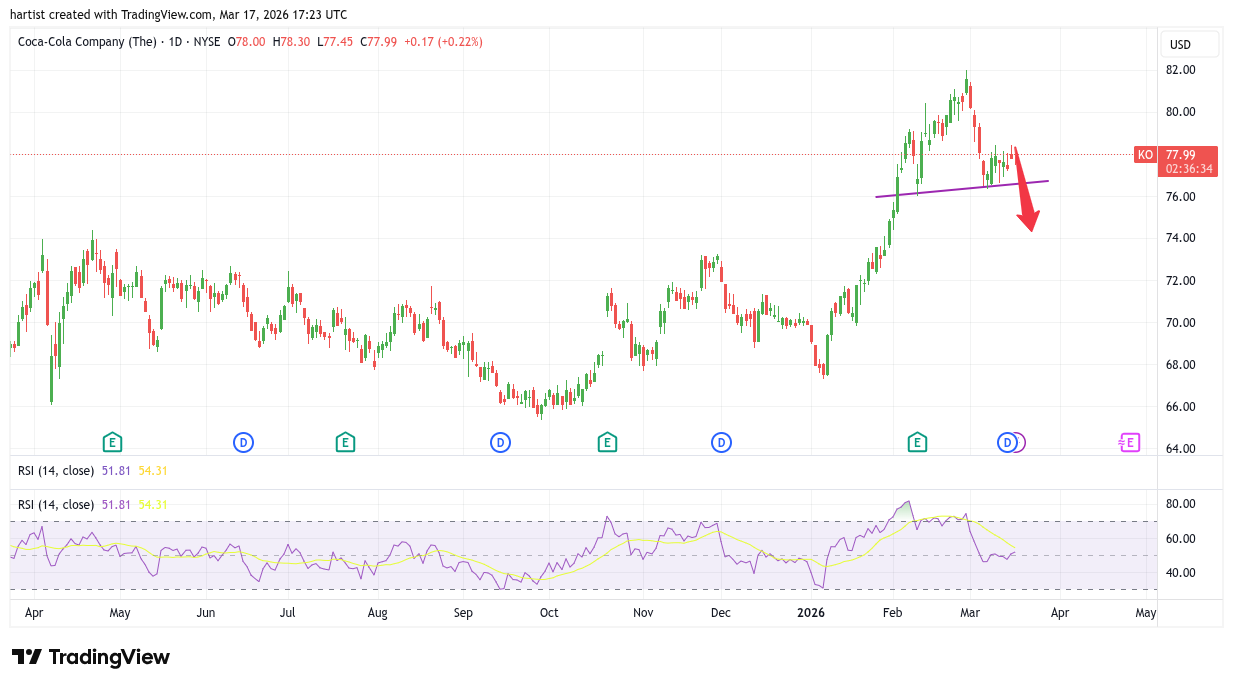Click the September dividend D marker
The height and width of the screenshot is (687, 1233).
pos(500,442)
